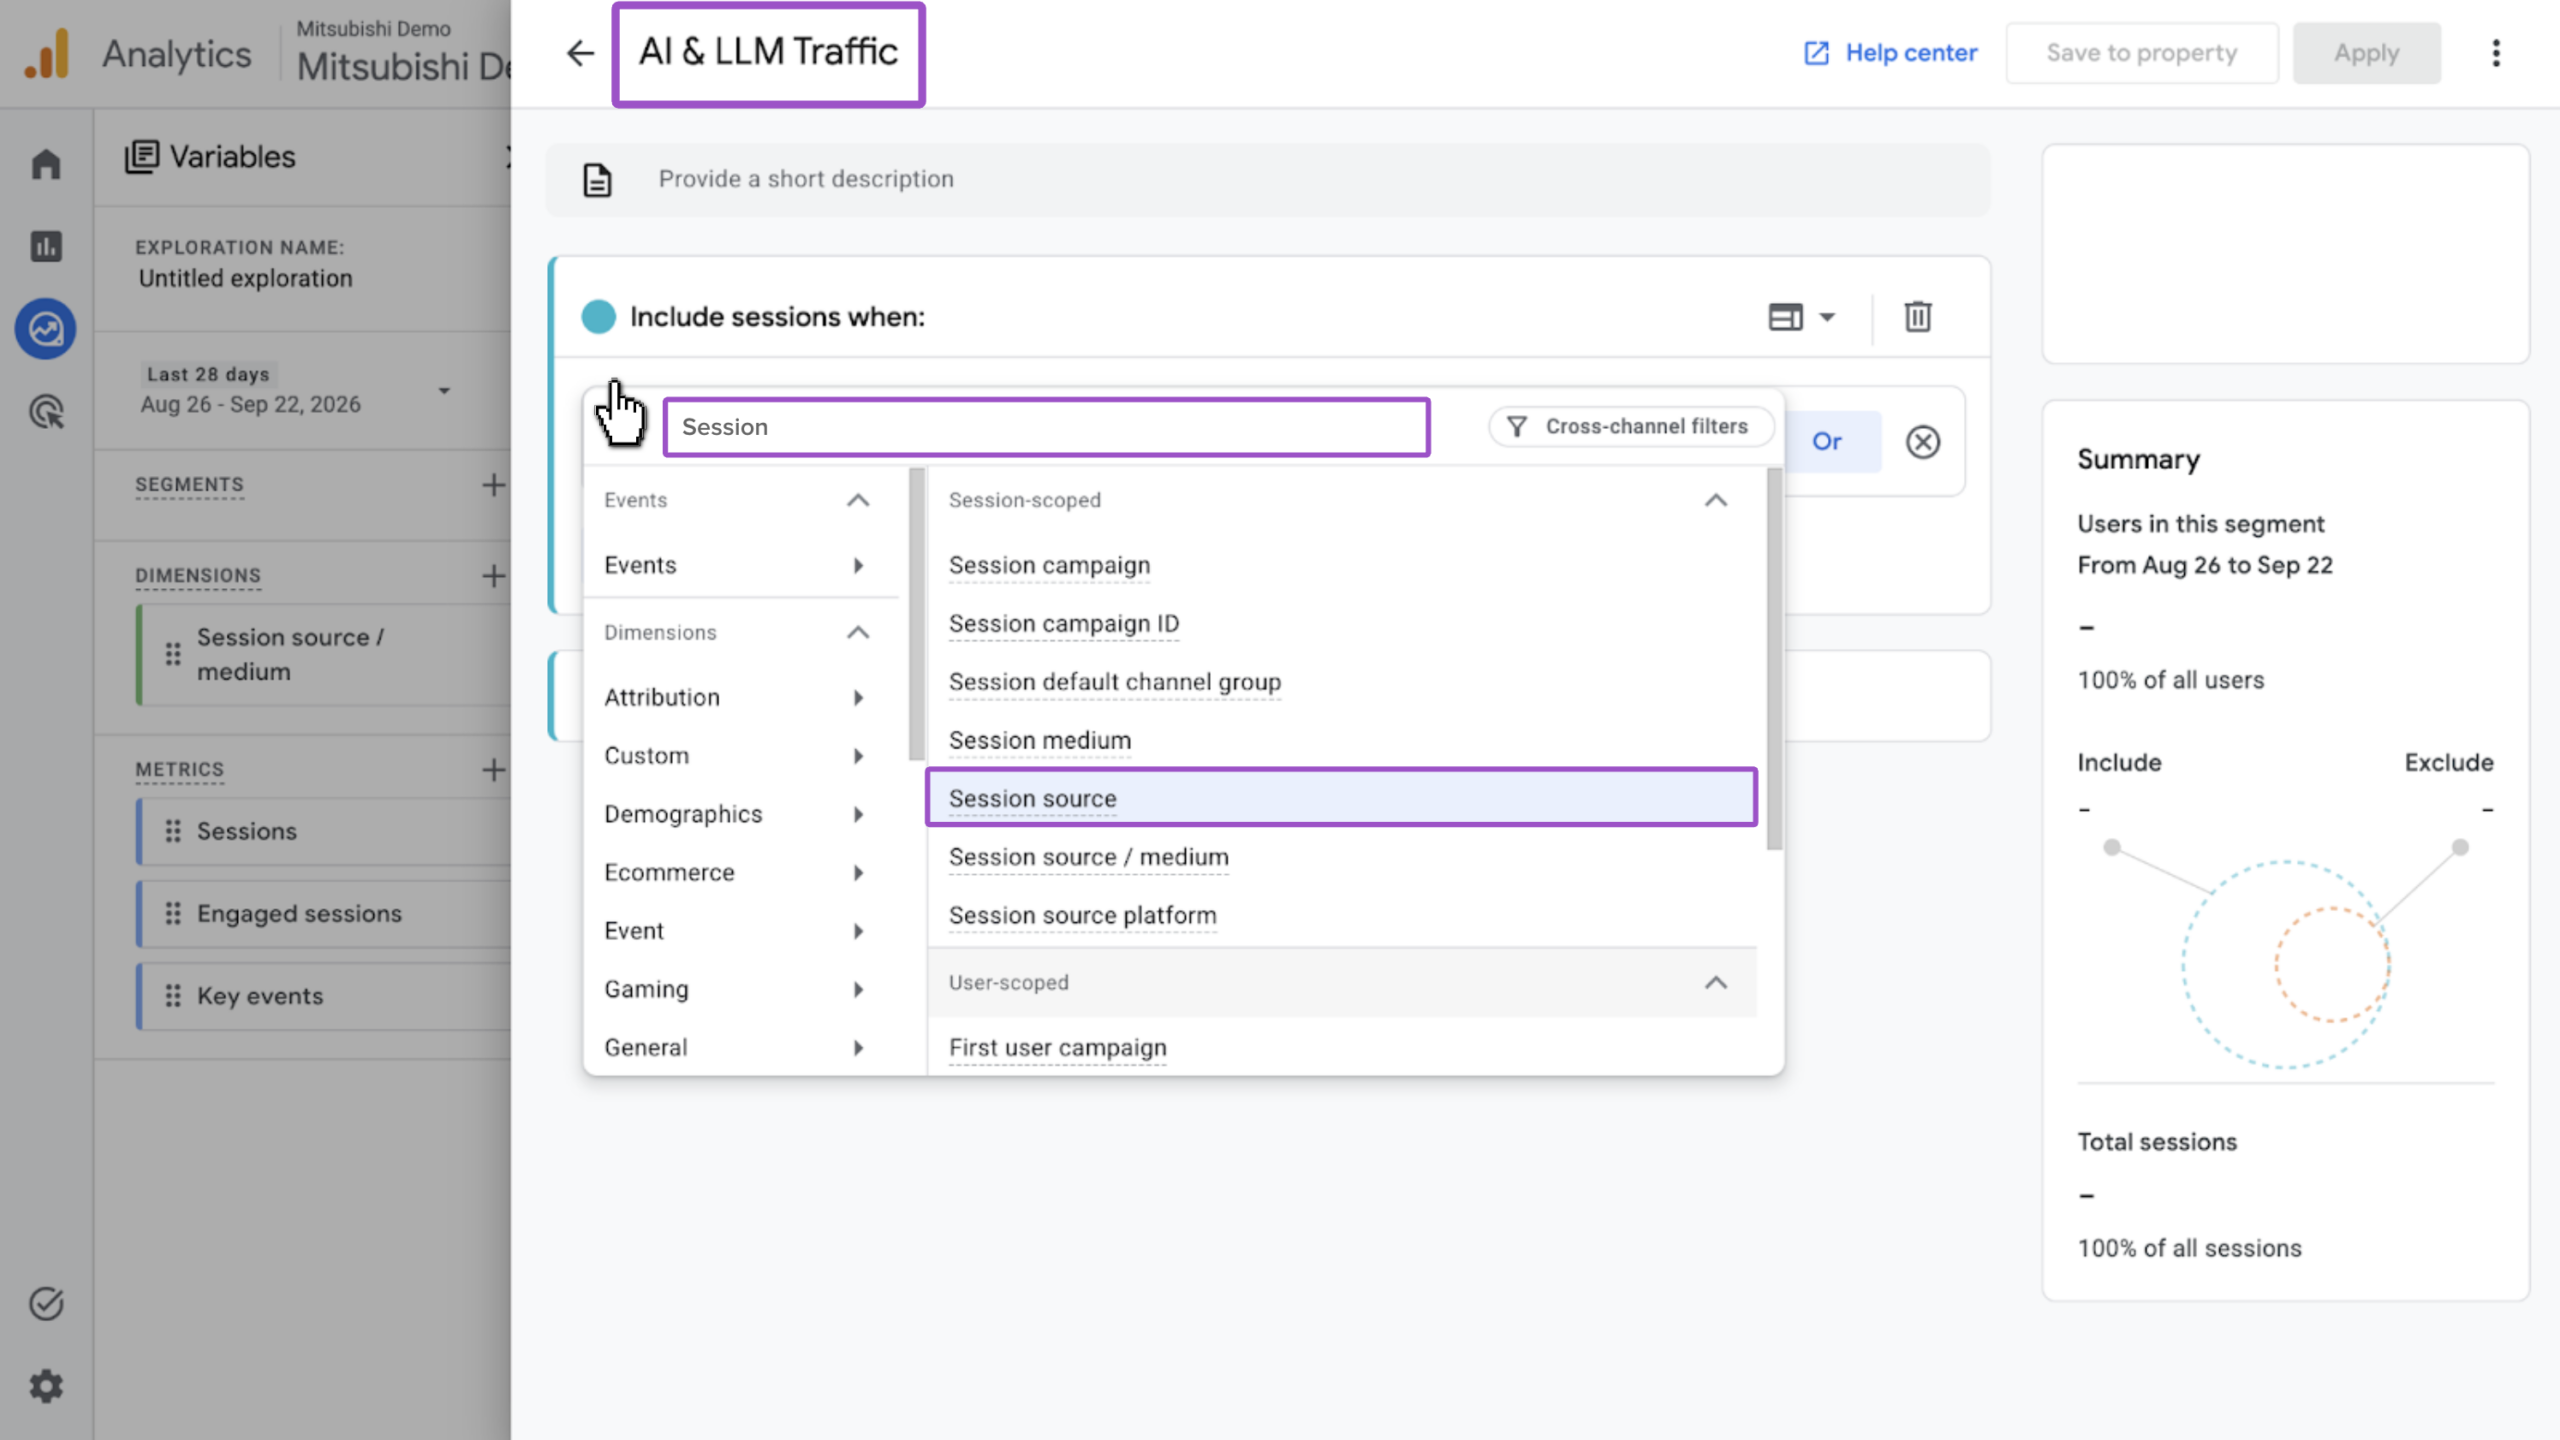2560x1440 pixels.
Task: Open Admin settings gear icon
Action: [x=46, y=1386]
